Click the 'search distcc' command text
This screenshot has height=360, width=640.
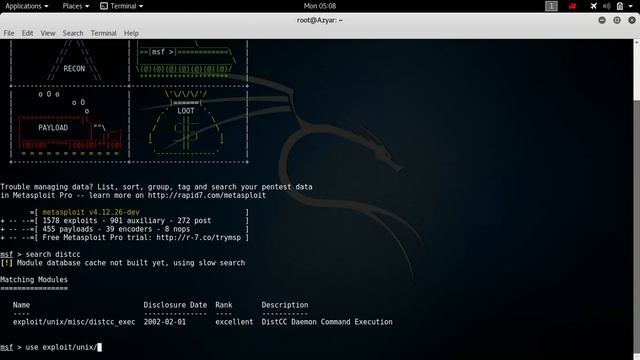[x=53, y=254]
